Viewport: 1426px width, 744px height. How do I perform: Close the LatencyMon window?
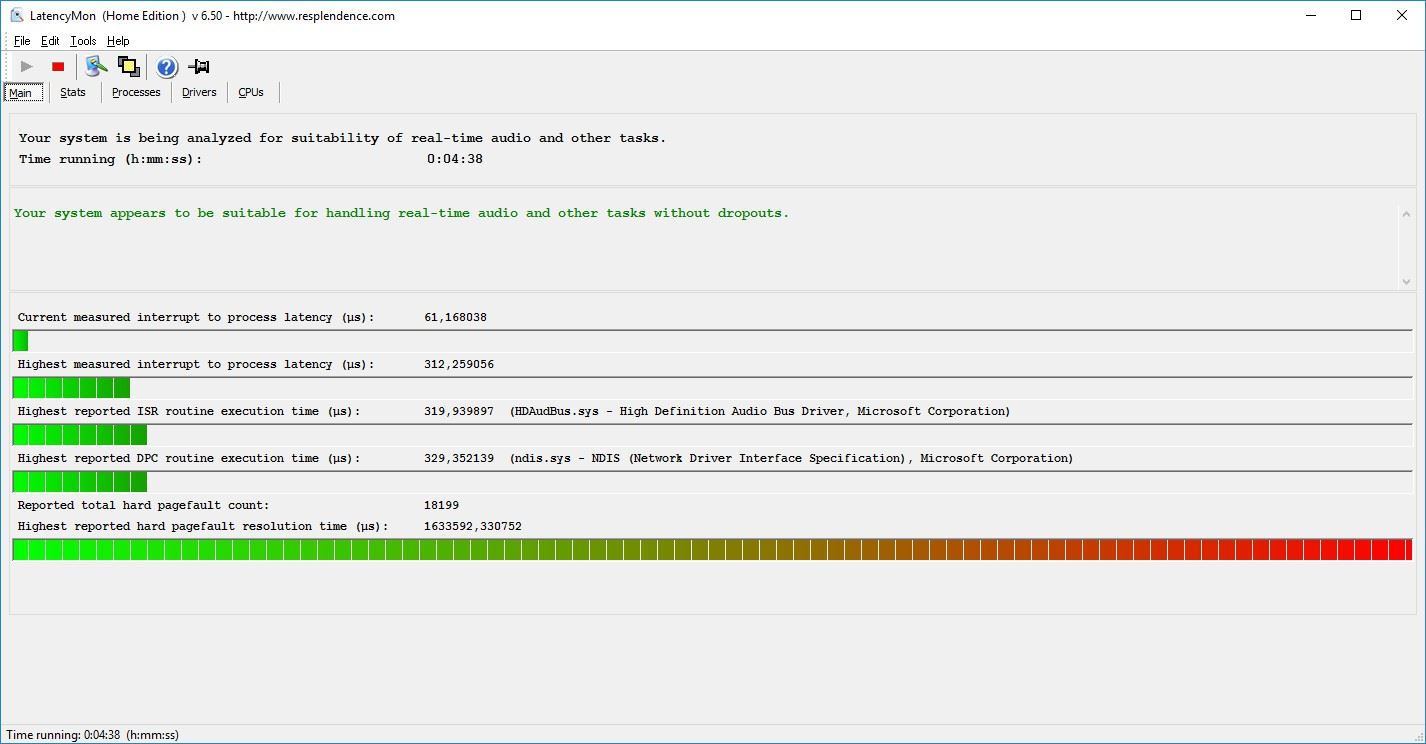pyautogui.click(x=1402, y=15)
